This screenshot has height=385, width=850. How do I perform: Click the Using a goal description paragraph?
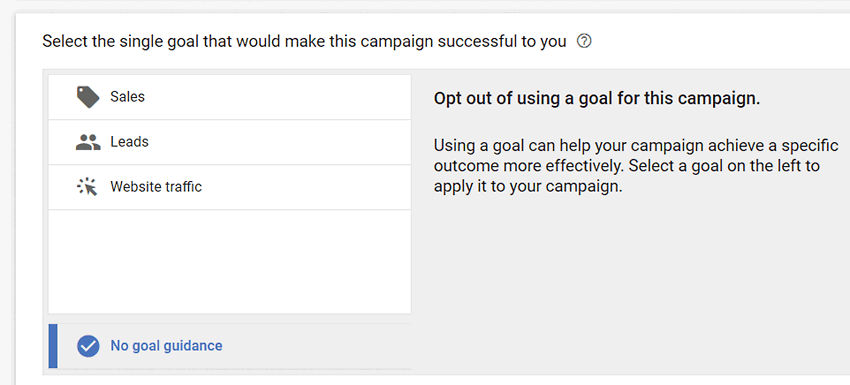(636, 166)
